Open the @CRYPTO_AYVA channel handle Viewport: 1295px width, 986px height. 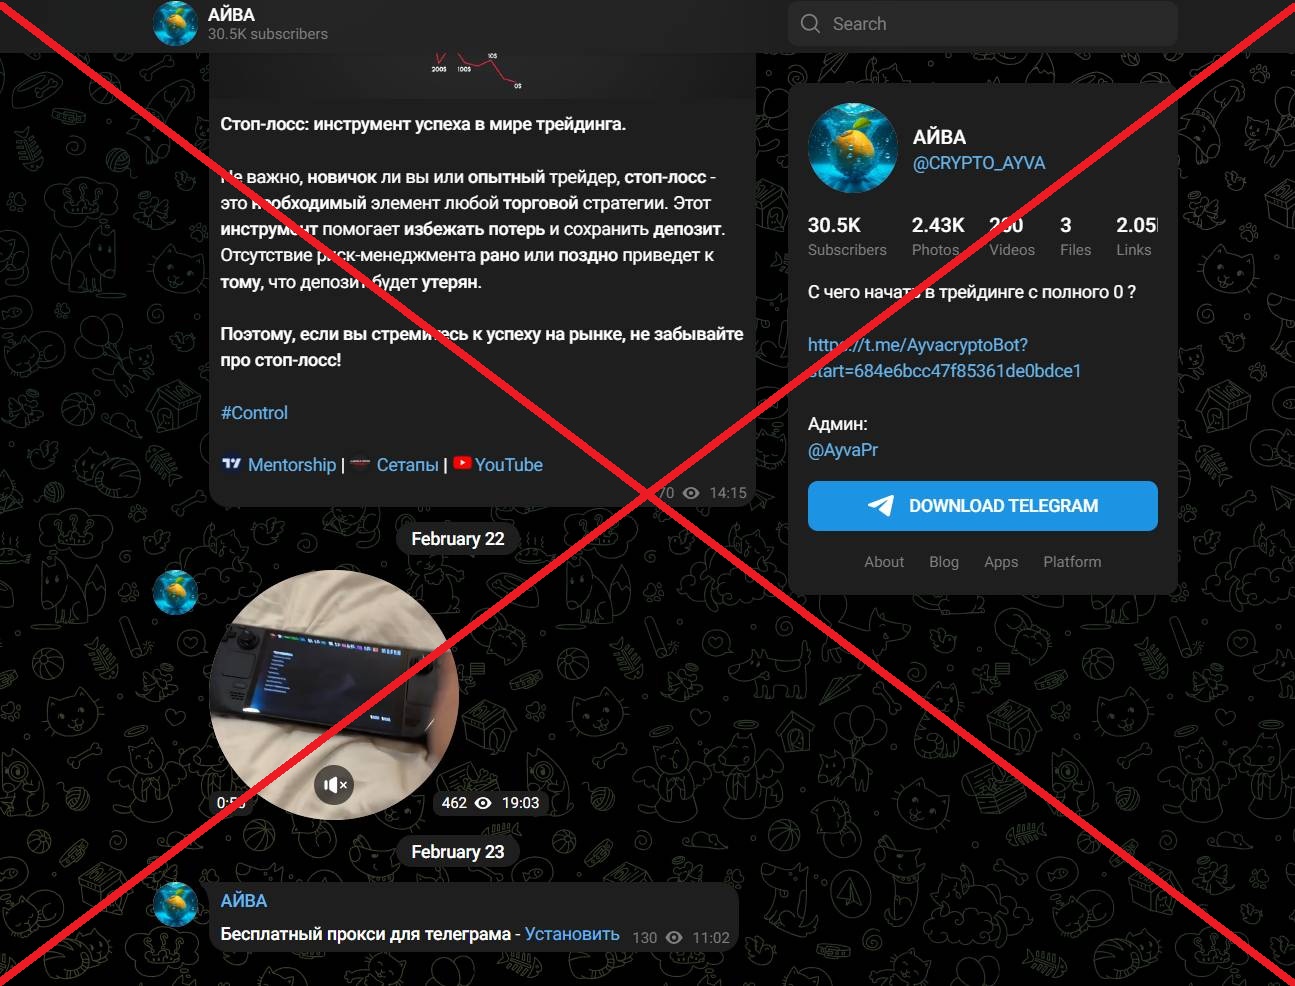point(979,163)
